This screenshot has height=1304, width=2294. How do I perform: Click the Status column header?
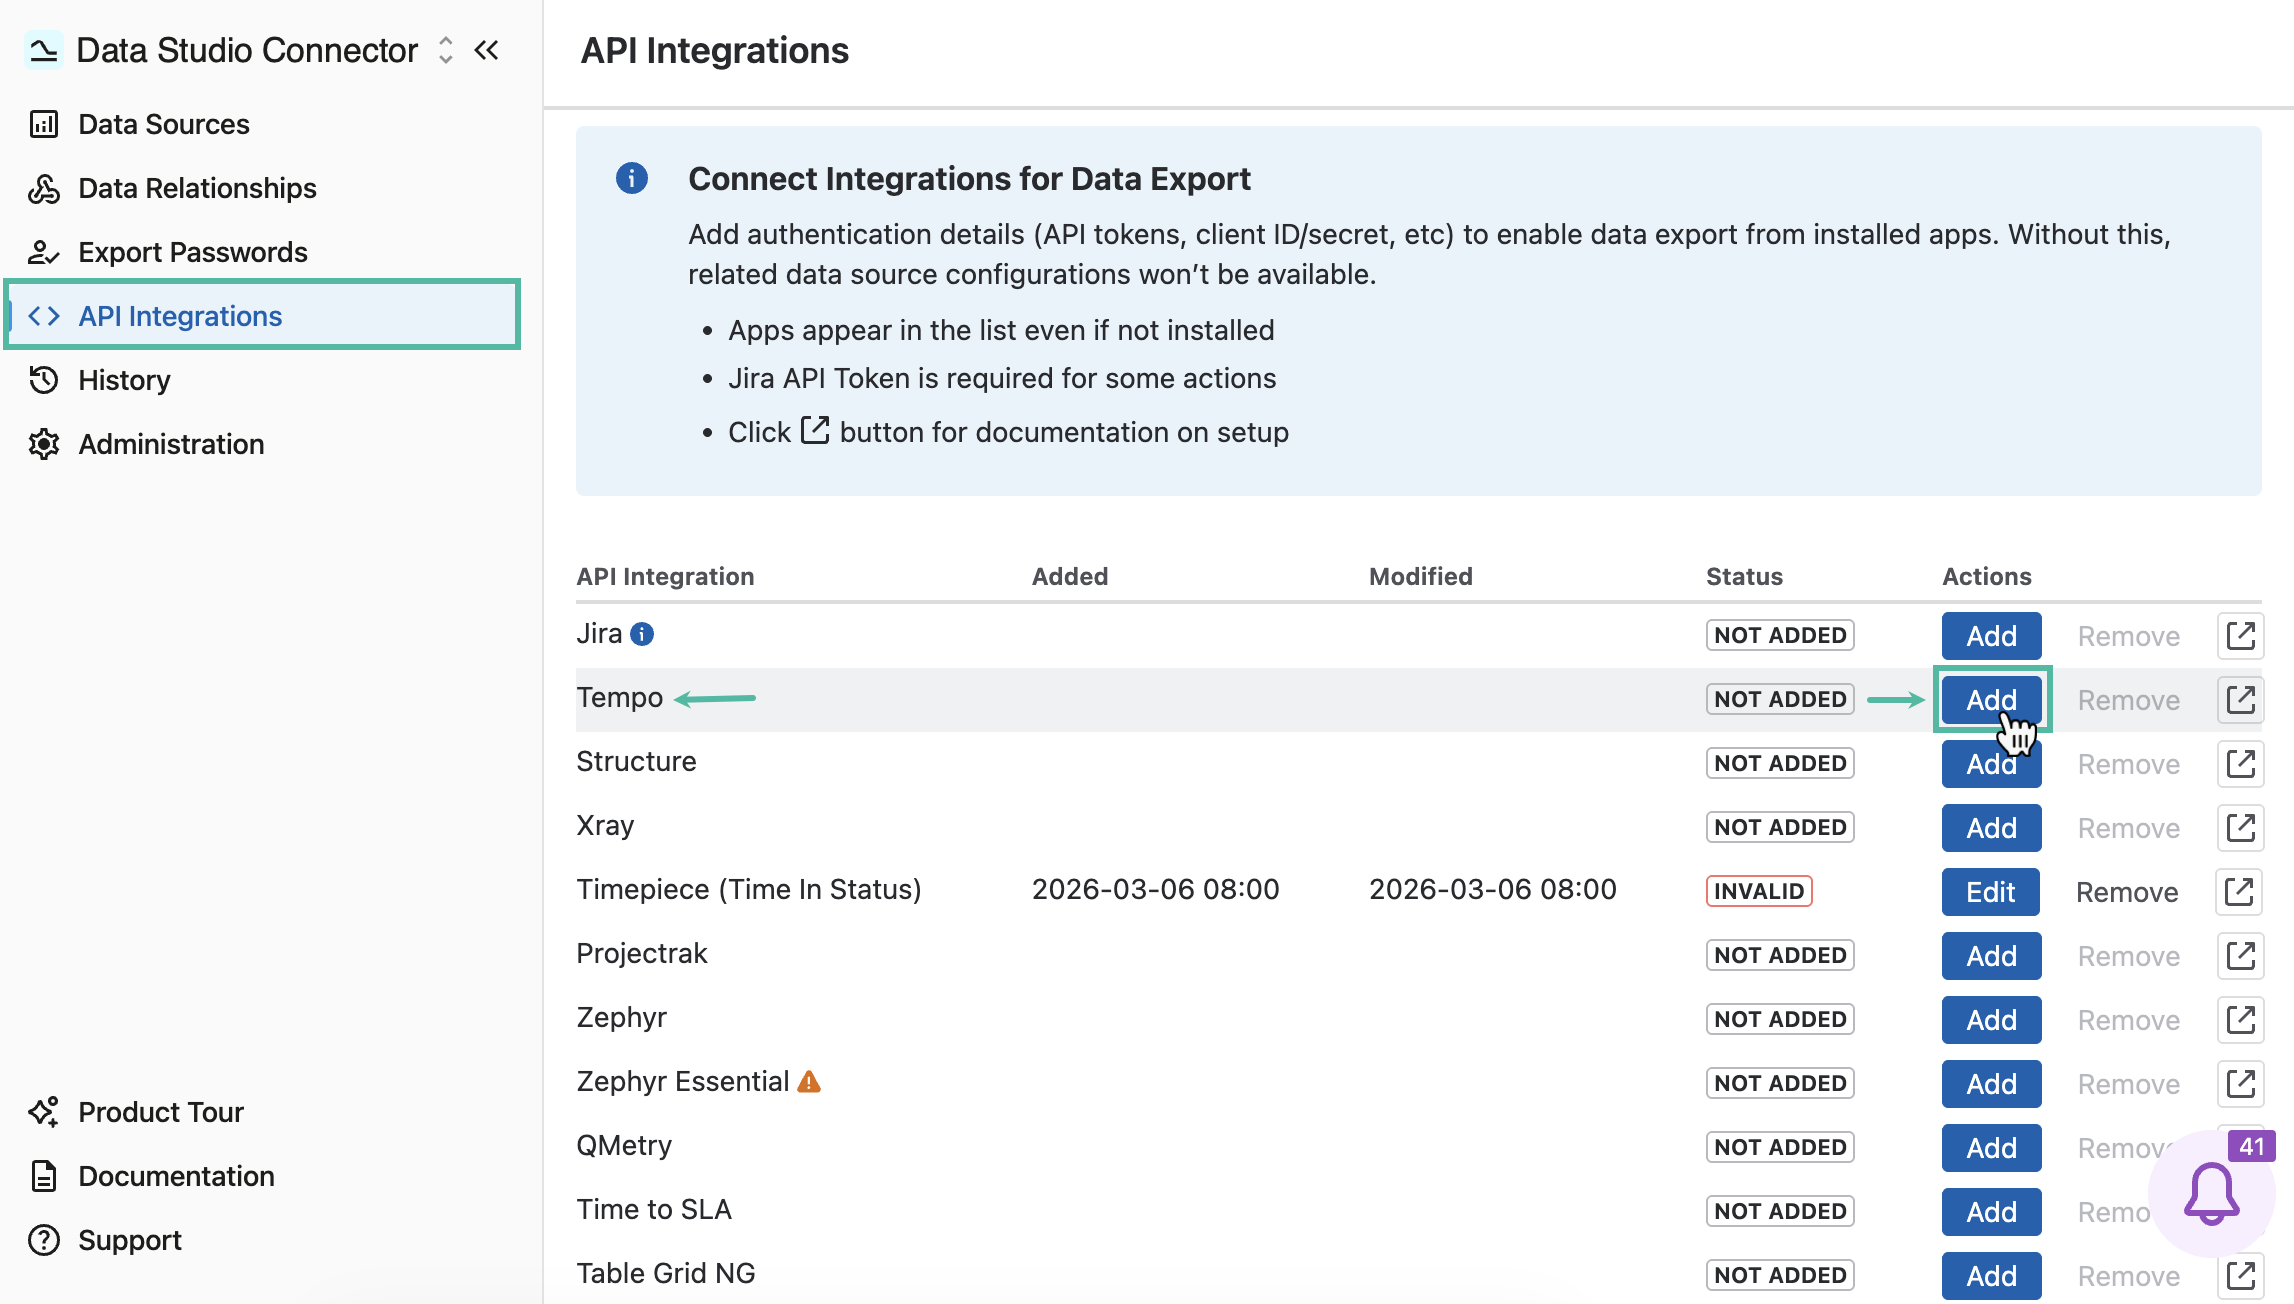1744,576
